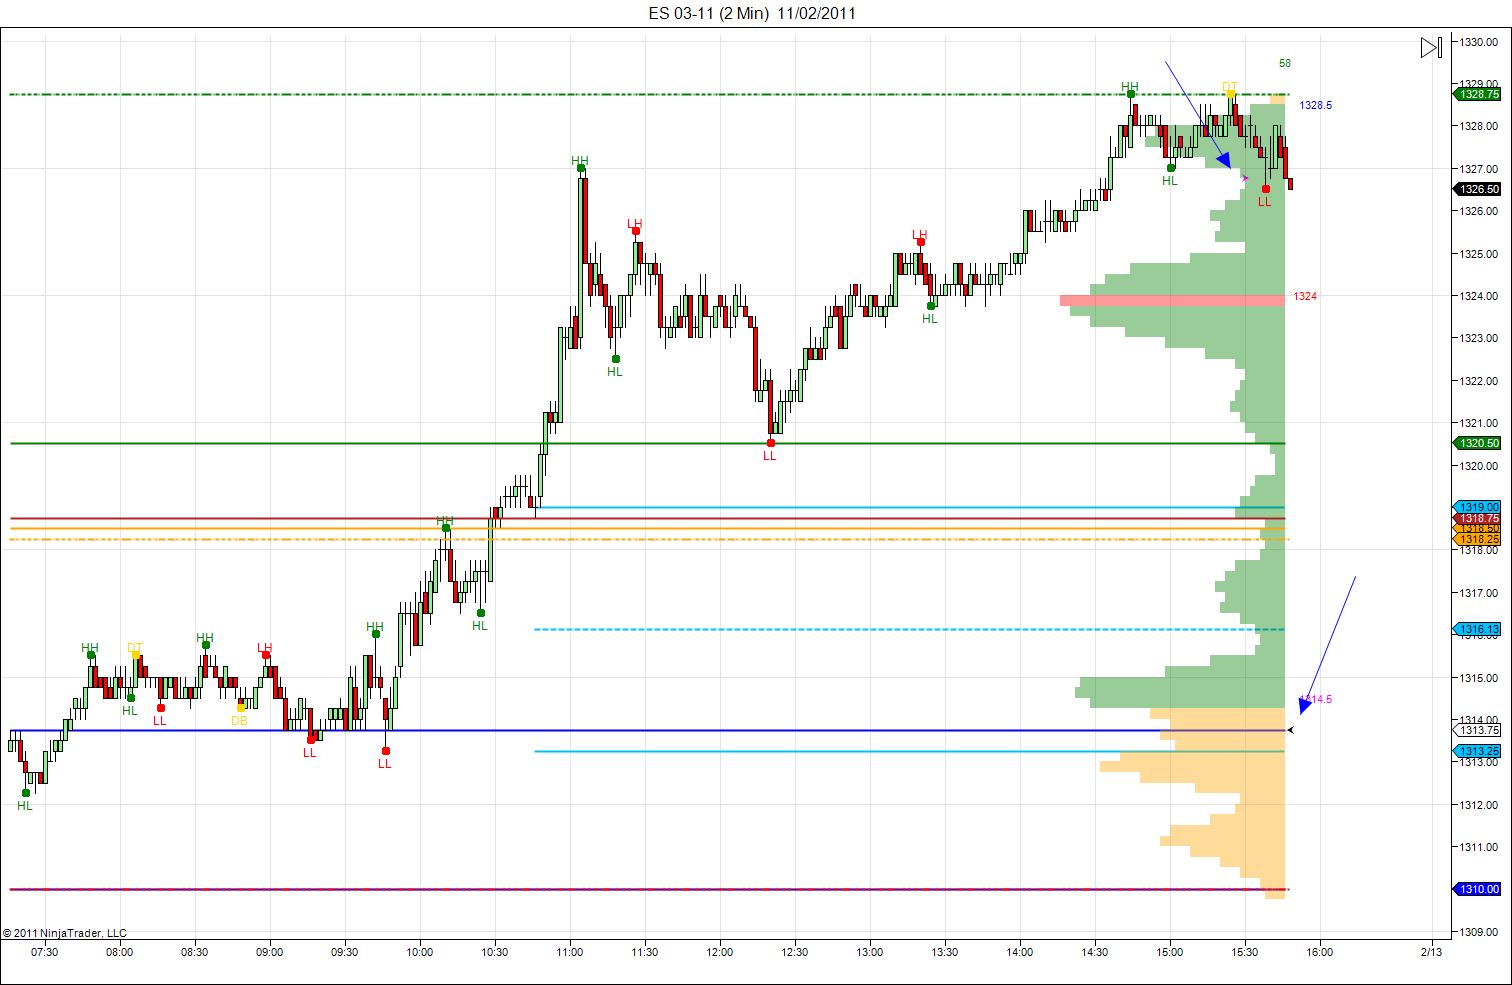This screenshot has height=985, width=1512.
Task: Click the scroll-to-last-bar arrow icon
Action: click(x=1431, y=47)
